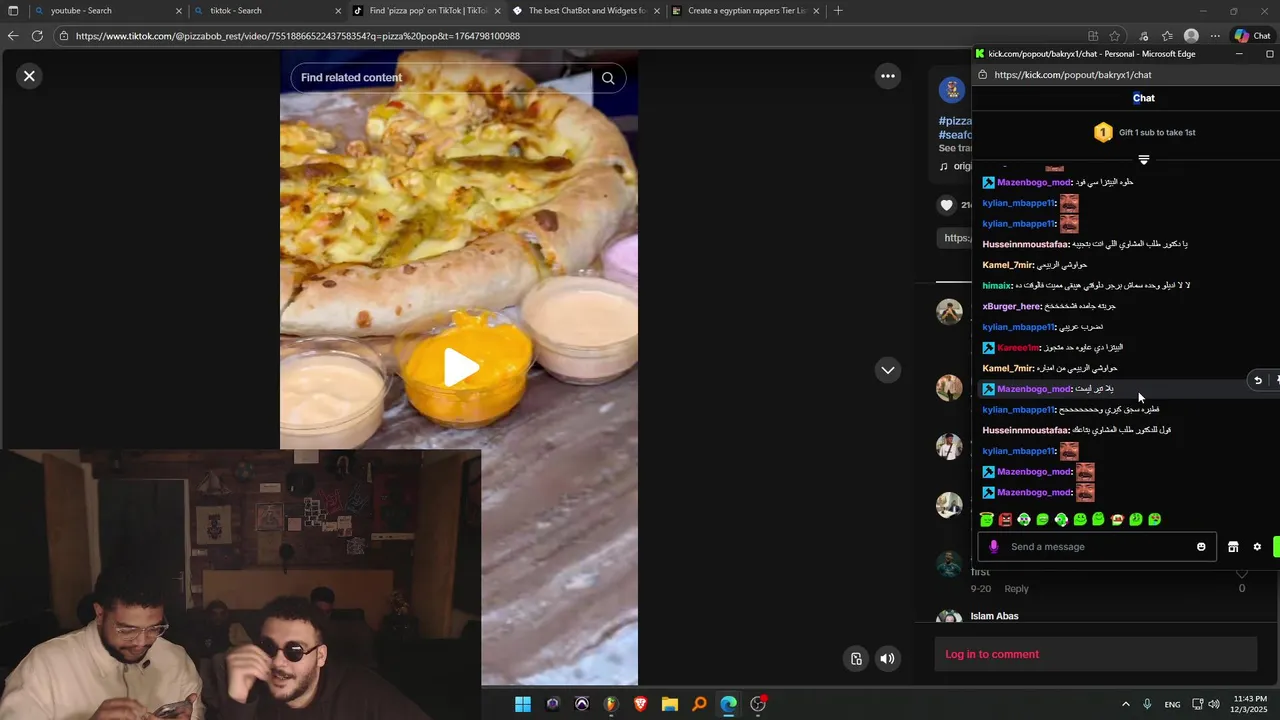The height and width of the screenshot is (720, 1280).
Task: Click taskbar microphone tray icon
Action: tap(1147, 704)
